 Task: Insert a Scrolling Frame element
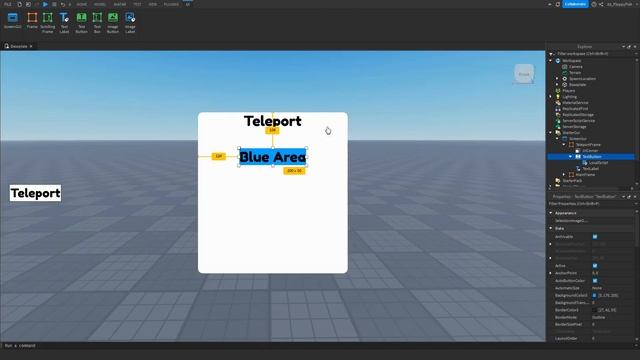(x=48, y=23)
